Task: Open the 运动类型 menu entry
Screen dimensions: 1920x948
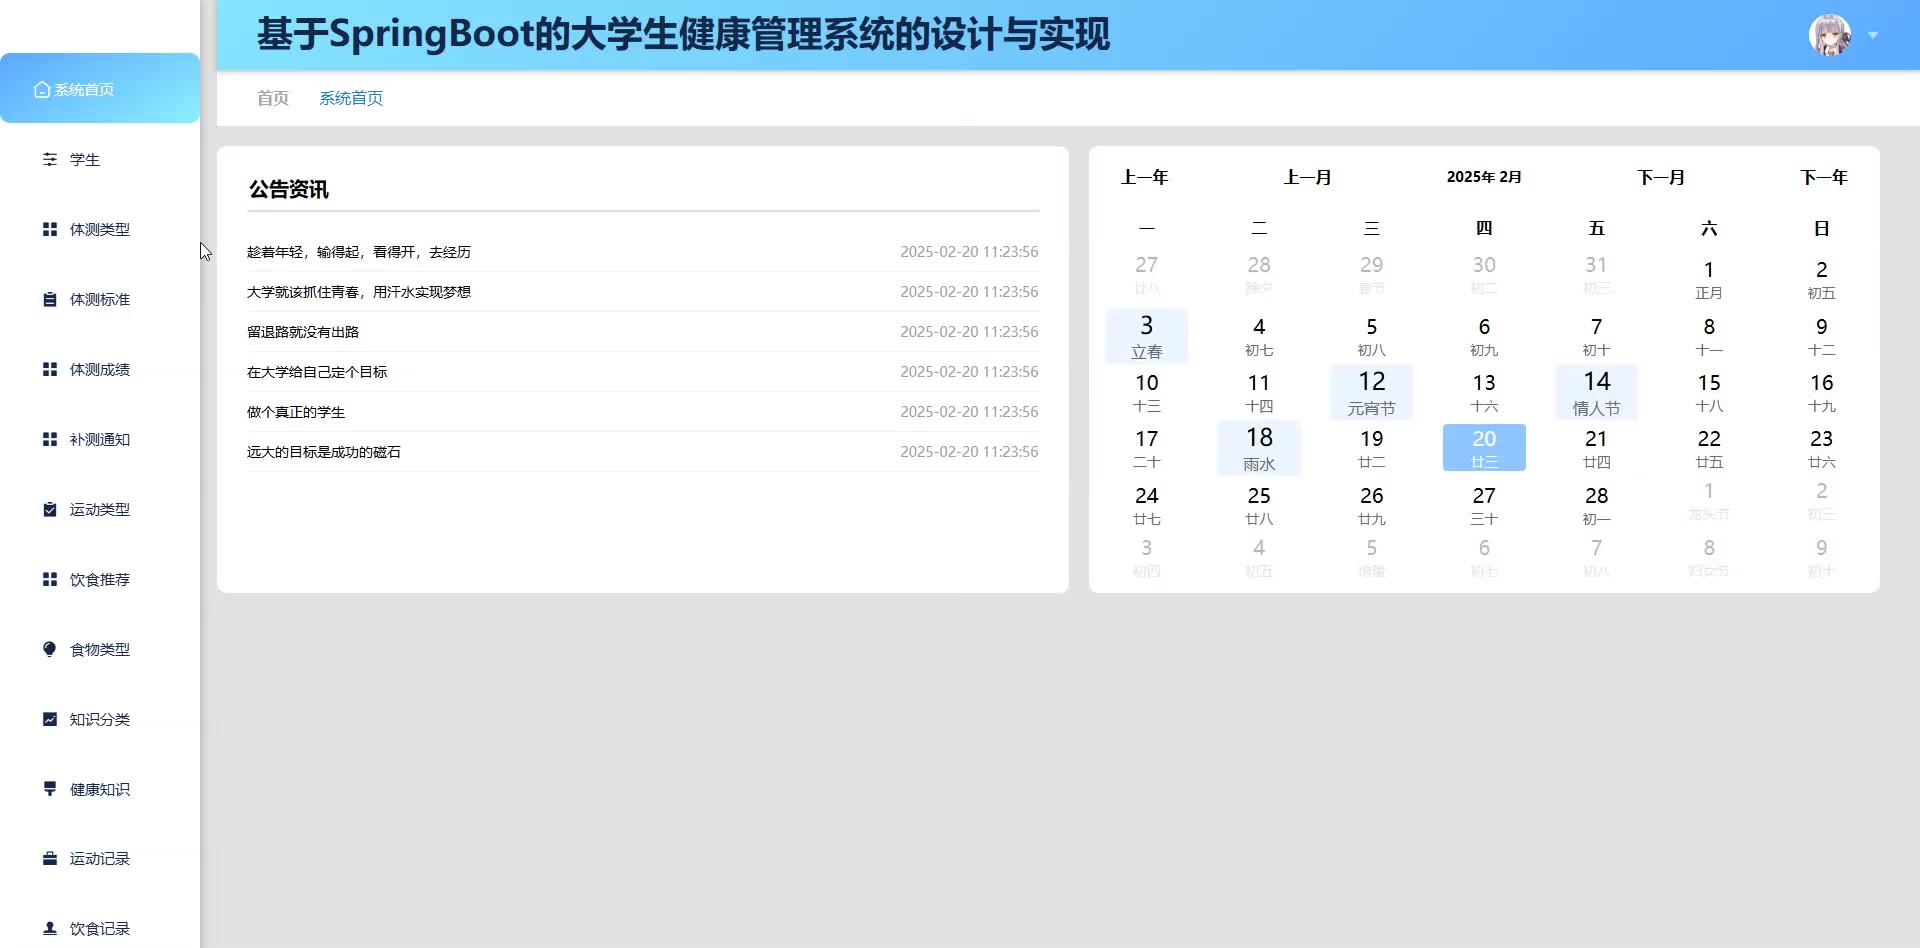Action: 100,510
